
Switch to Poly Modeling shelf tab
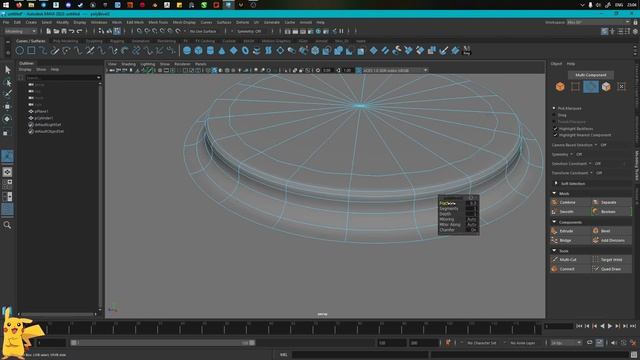tap(65, 41)
